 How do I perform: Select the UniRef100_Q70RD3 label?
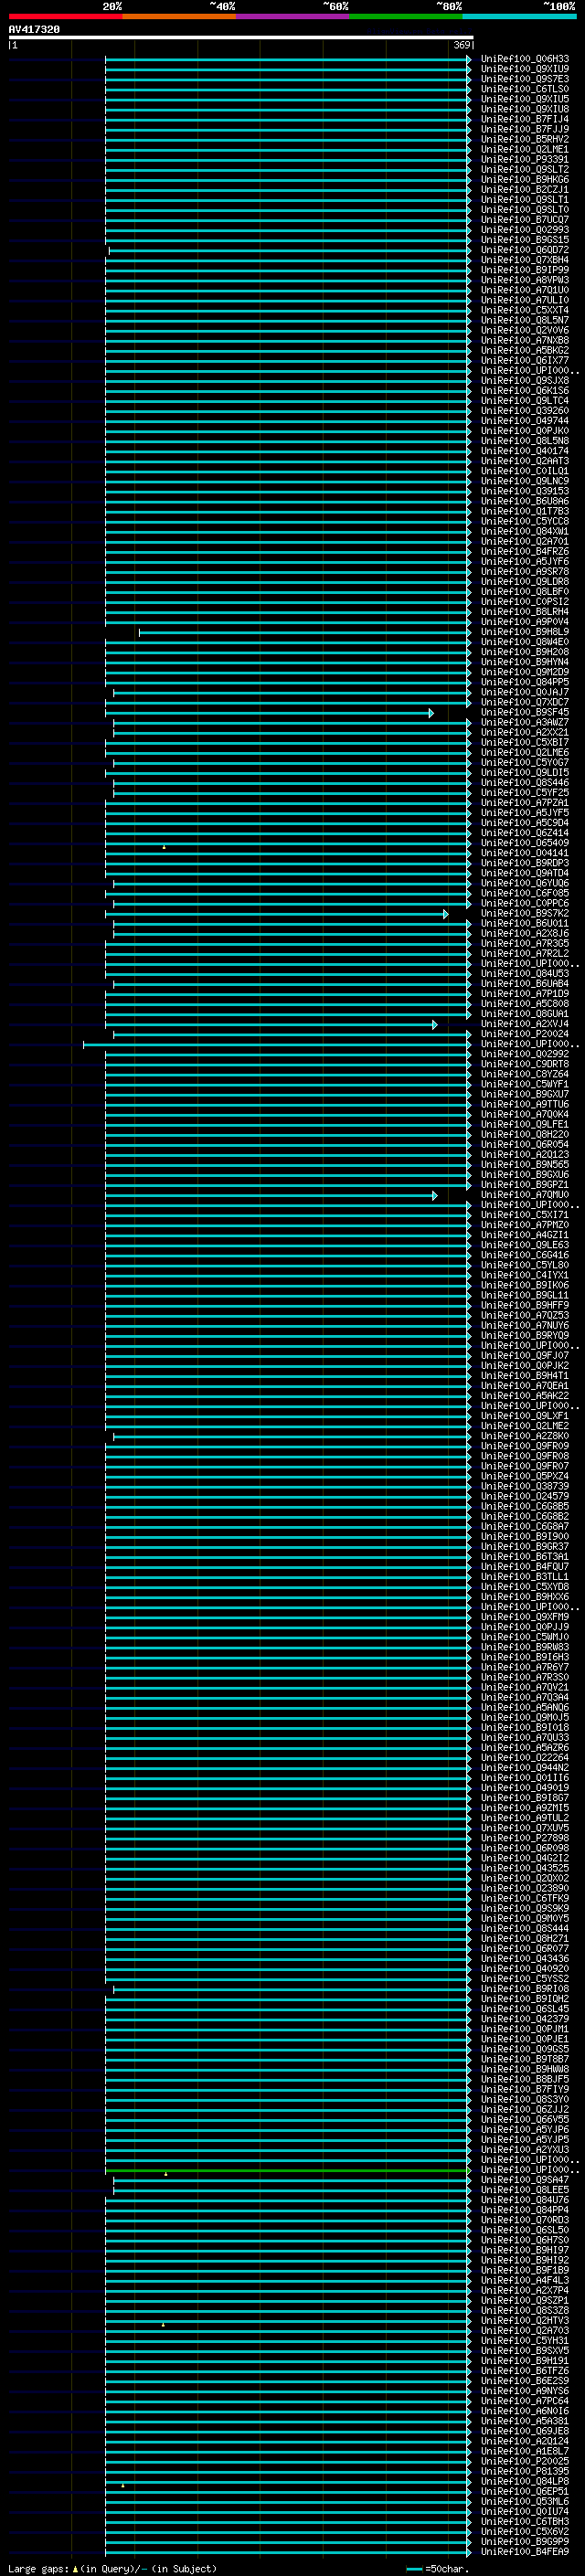(525, 2220)
